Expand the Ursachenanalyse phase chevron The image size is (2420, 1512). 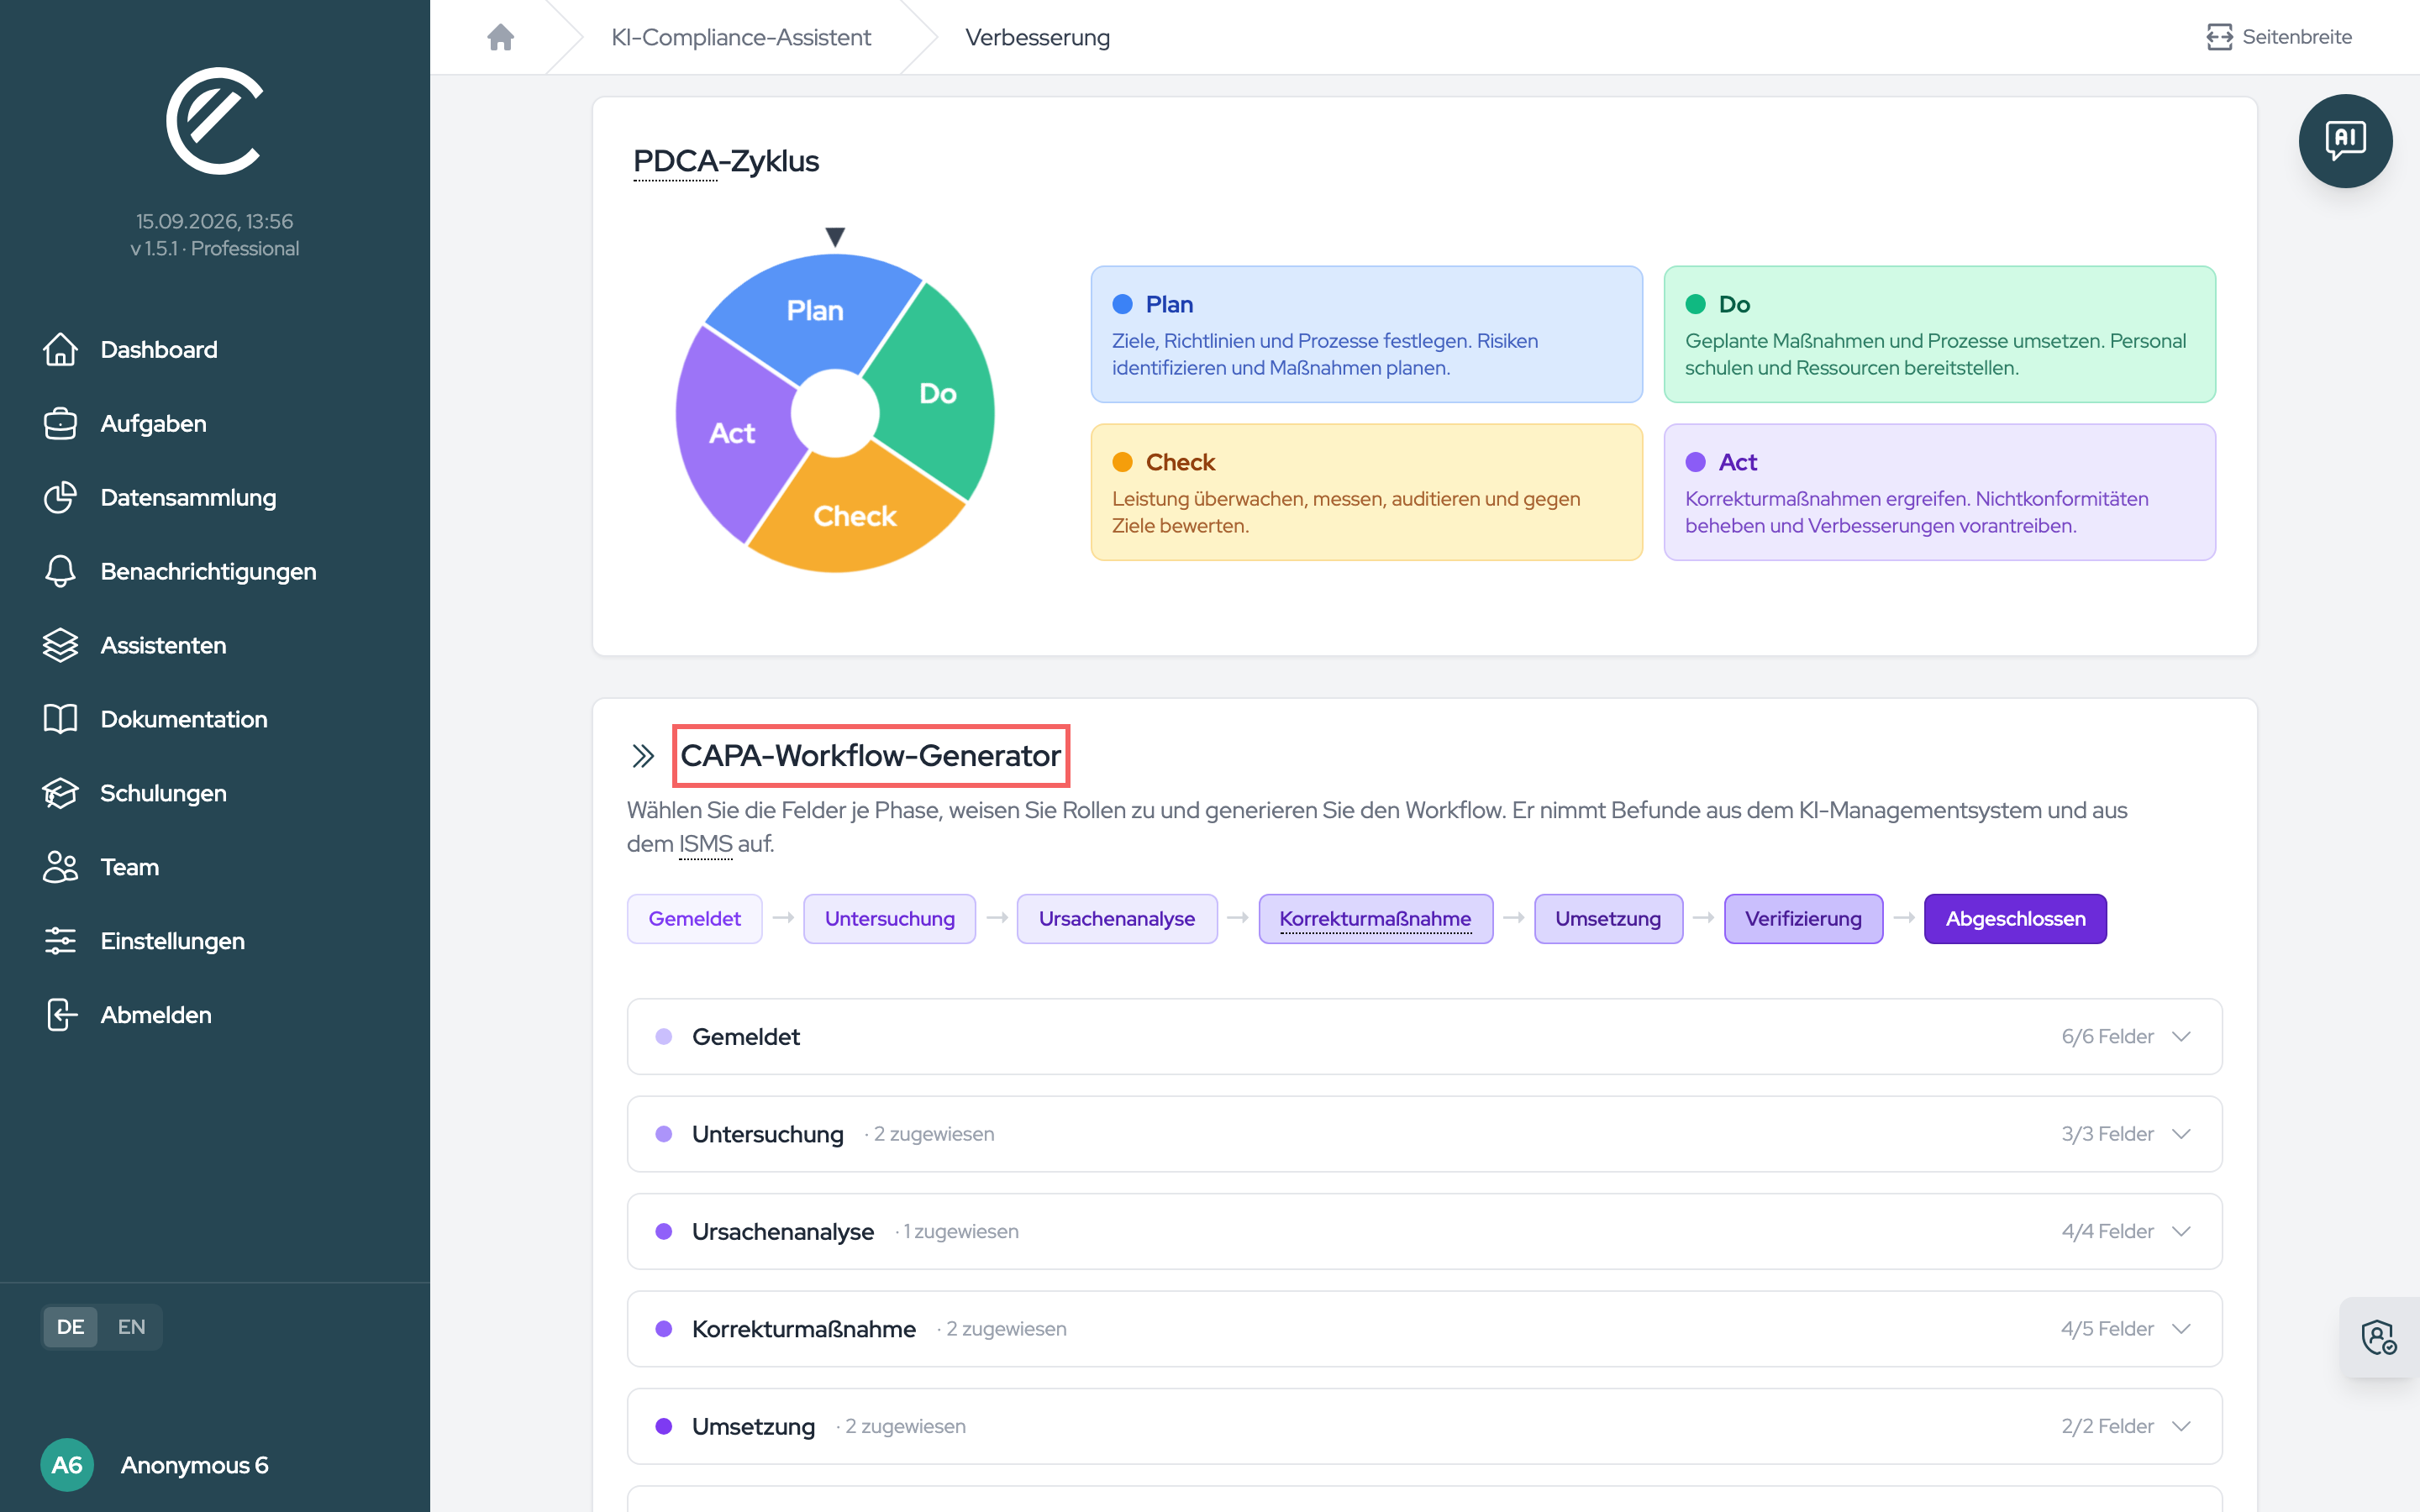pos(2182,1232)
